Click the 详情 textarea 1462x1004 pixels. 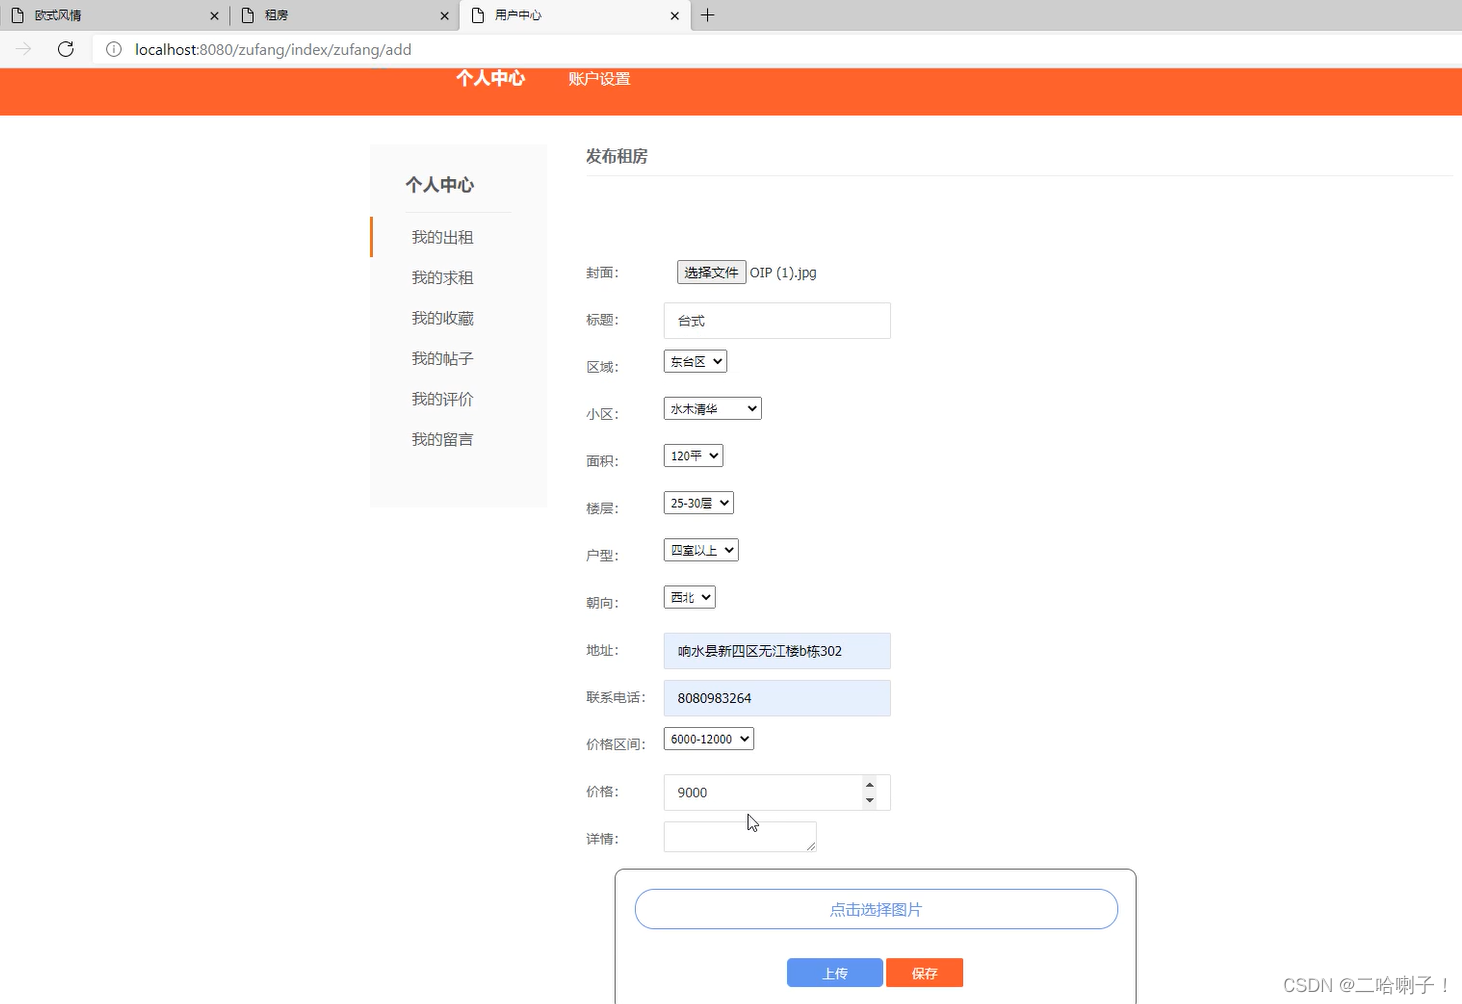pos(739,836)
